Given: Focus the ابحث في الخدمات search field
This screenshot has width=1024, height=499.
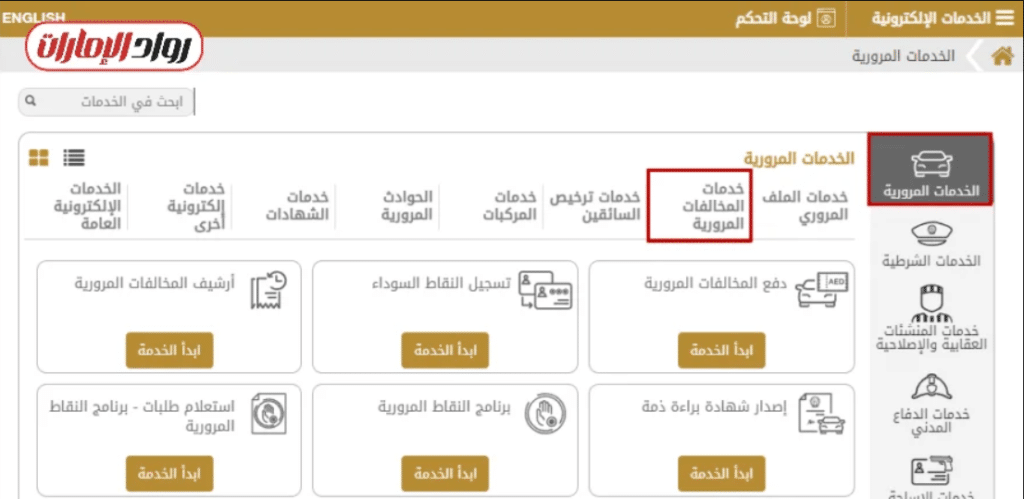Looking at the screenshot, I should pos(106,103).
